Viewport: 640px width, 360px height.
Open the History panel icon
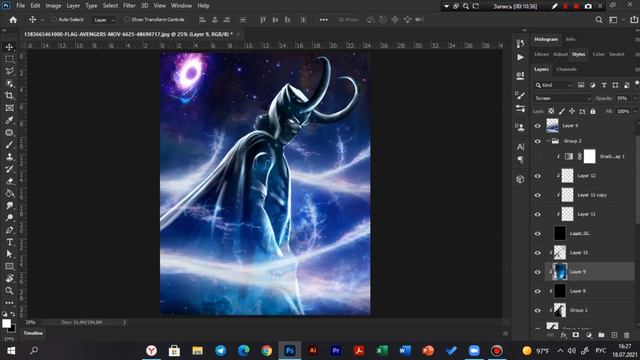pos(520,43)
